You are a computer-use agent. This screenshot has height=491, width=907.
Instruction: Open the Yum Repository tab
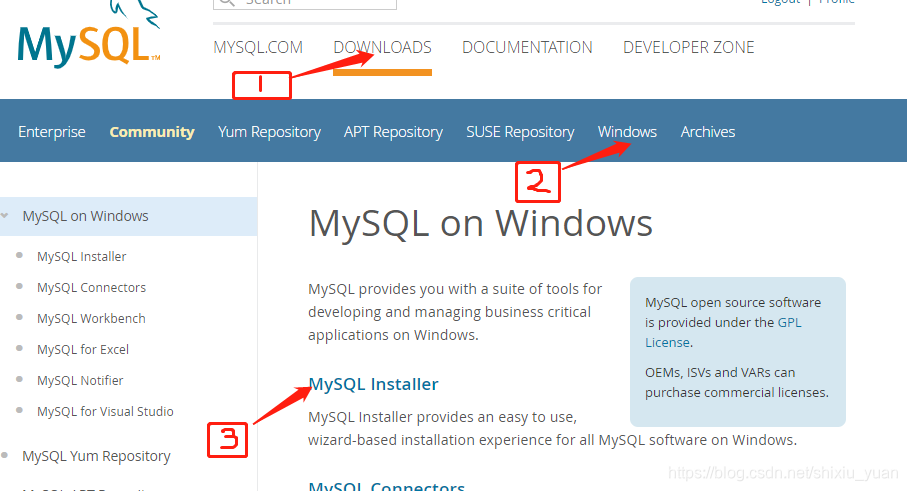269,132
